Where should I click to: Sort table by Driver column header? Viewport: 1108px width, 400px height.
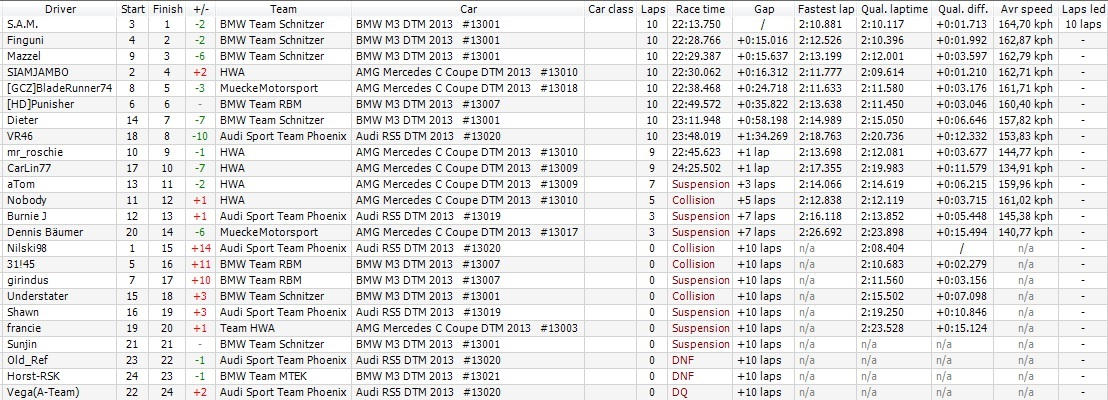click(60, 8)
